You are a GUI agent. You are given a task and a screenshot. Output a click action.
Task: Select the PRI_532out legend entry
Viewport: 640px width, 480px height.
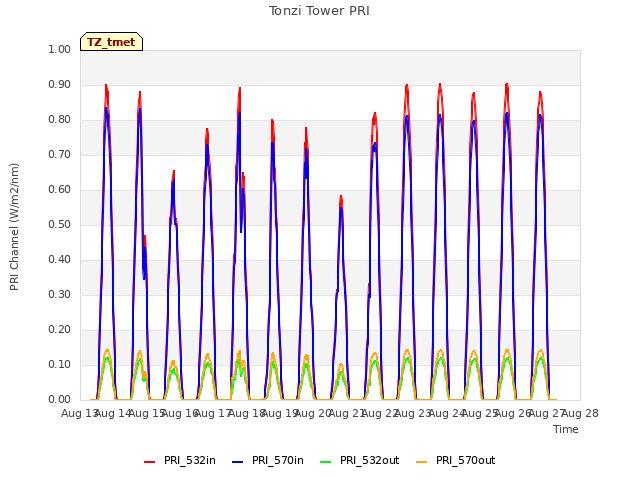tap(360, 460)
